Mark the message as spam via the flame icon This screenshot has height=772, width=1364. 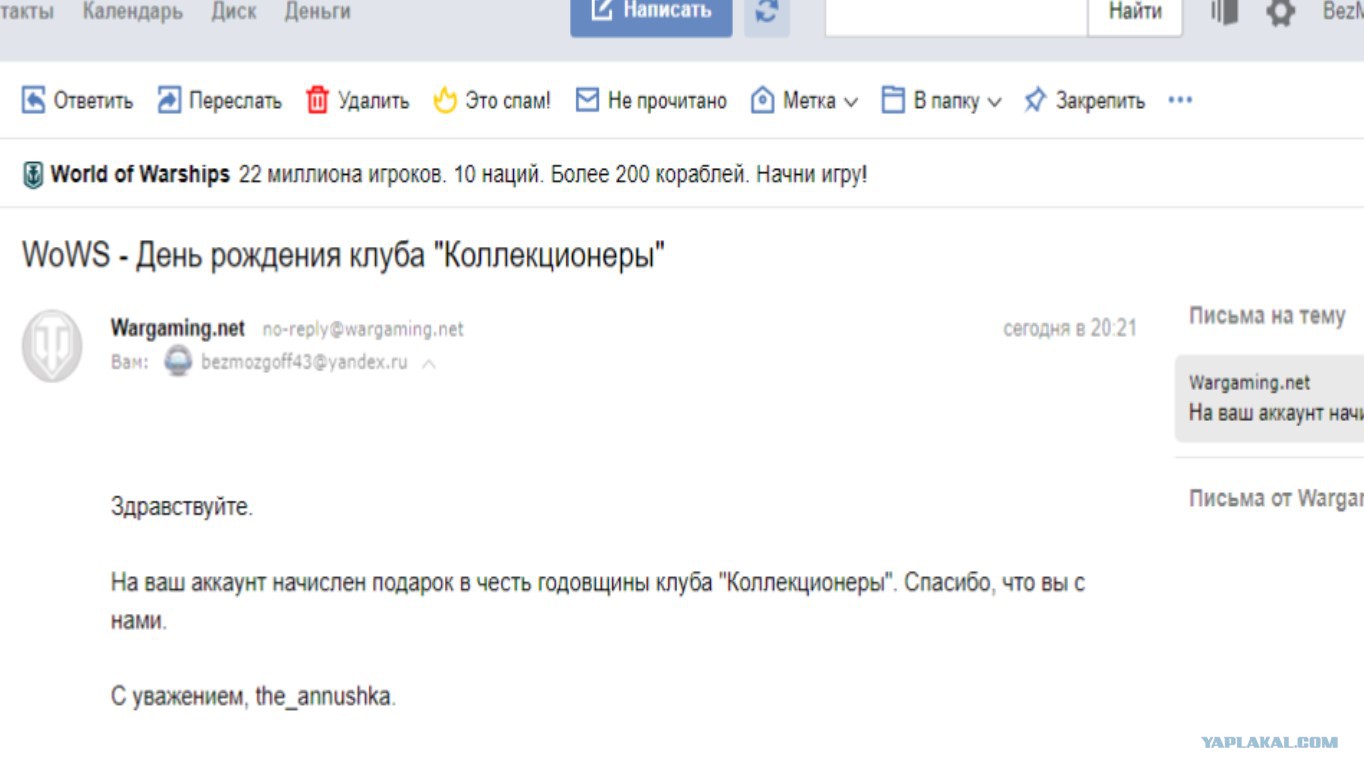(445, 100)
